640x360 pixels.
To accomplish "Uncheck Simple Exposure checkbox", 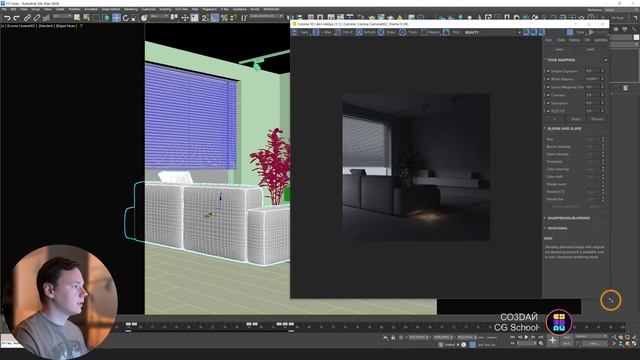I will pos(548,71).
